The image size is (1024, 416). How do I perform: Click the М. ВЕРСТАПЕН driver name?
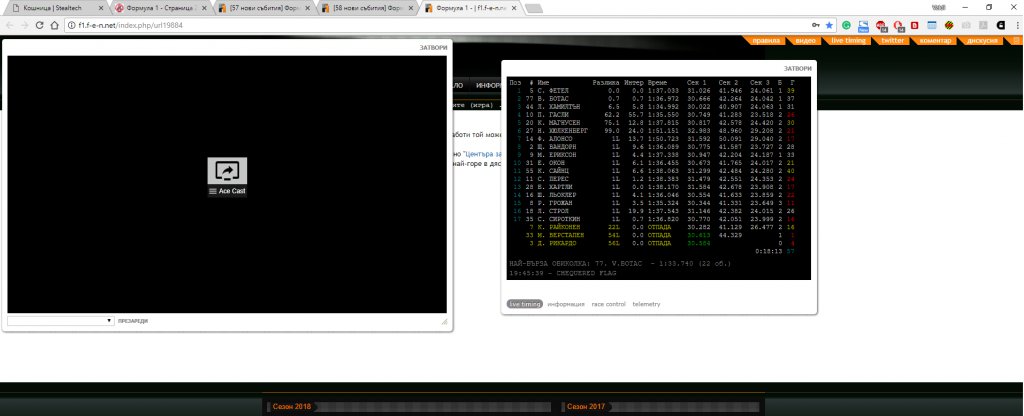pyautogui.click(x=560, y=234)
